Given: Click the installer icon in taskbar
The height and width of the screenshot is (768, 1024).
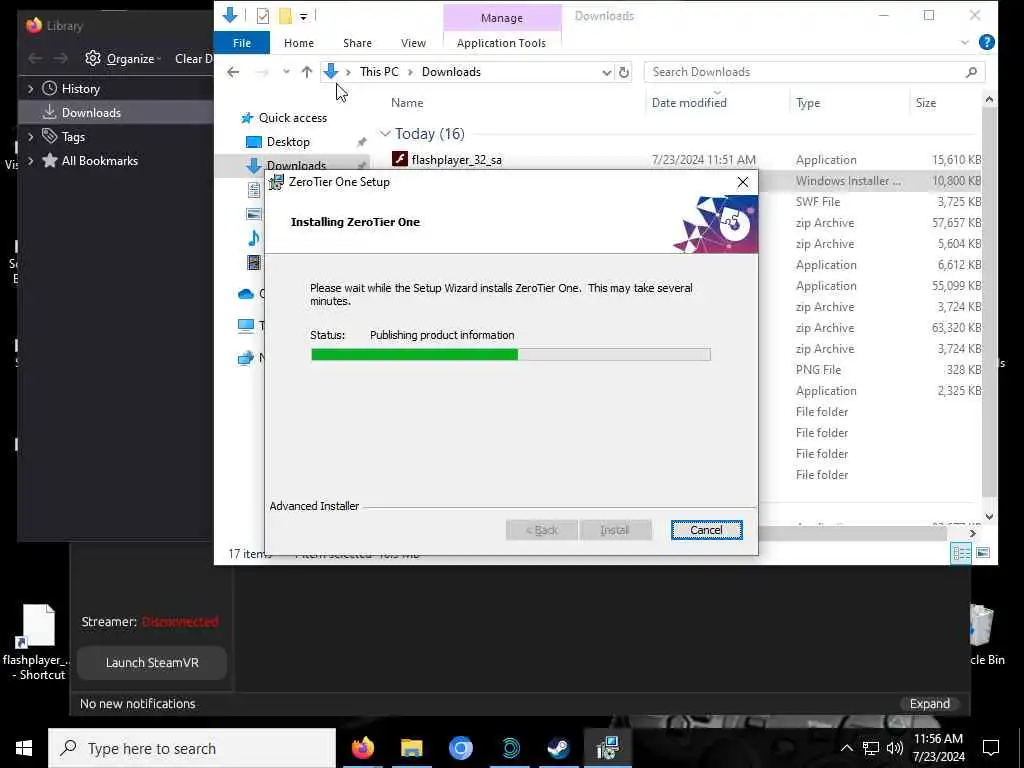Looking at the screenshot, I should tap(607, 748).
